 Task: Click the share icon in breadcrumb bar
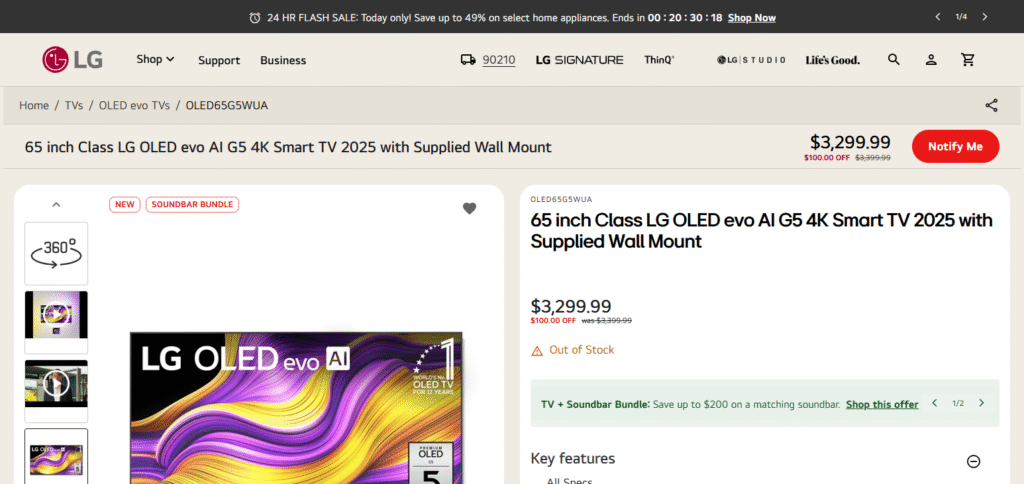991,105
